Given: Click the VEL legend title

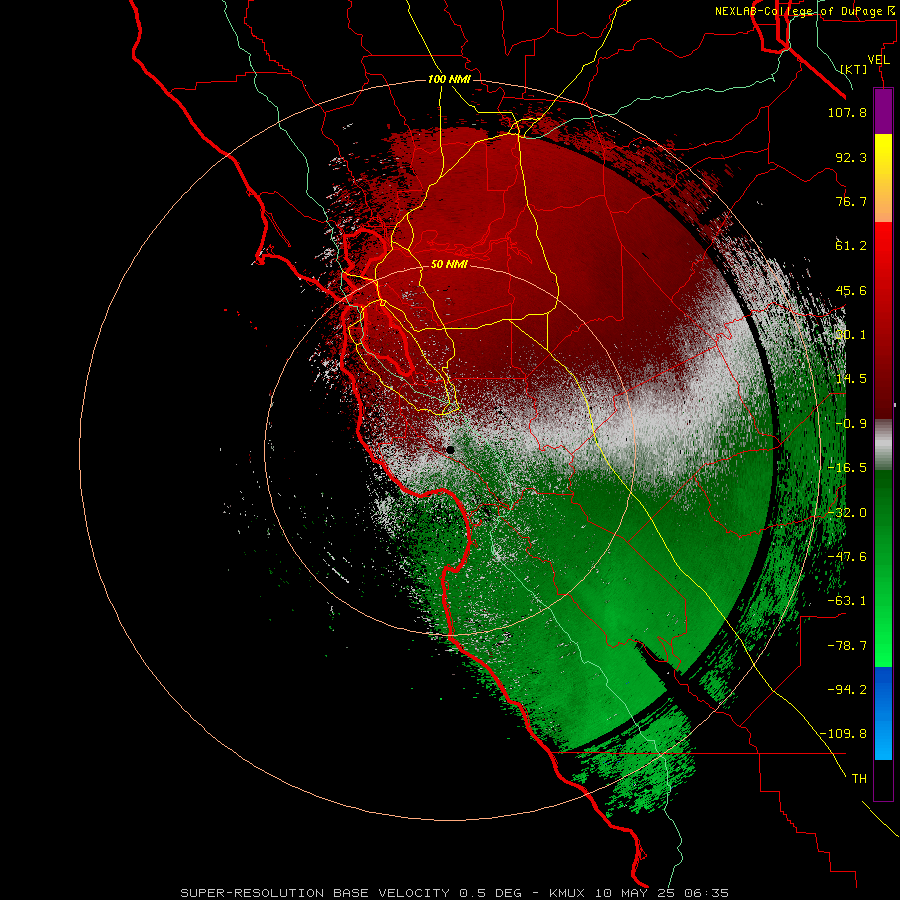Looking at the screenshot, I should tap(878, 60).
